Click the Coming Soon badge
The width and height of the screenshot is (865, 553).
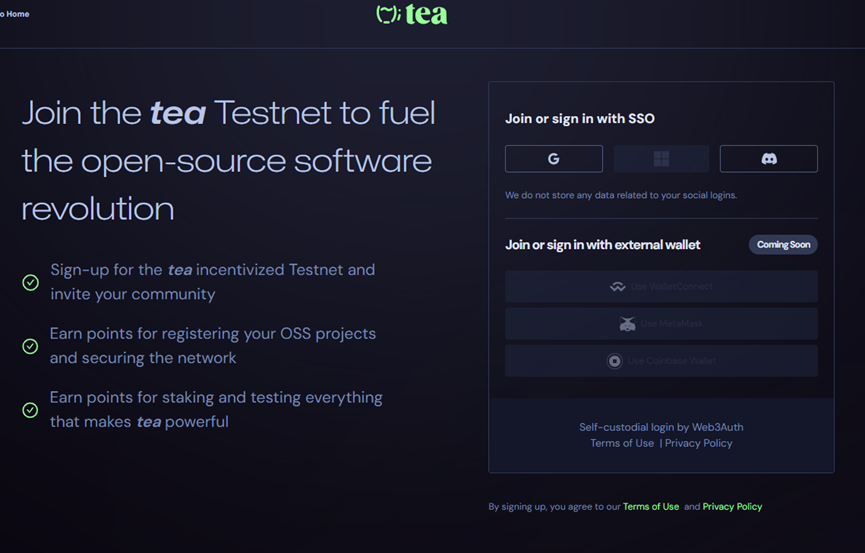pyautogui.click(x=783, y=245)
